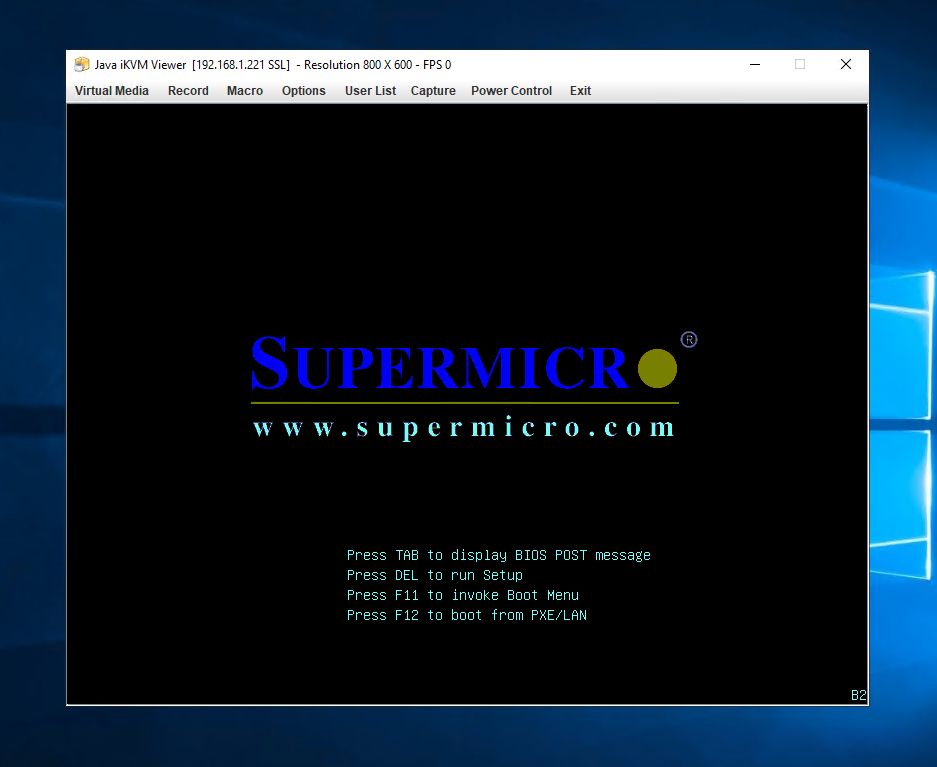Click 'Press F11 to invoke Boot Menu'
This screenshot has height=767, width=937.
tap(463, 595)
